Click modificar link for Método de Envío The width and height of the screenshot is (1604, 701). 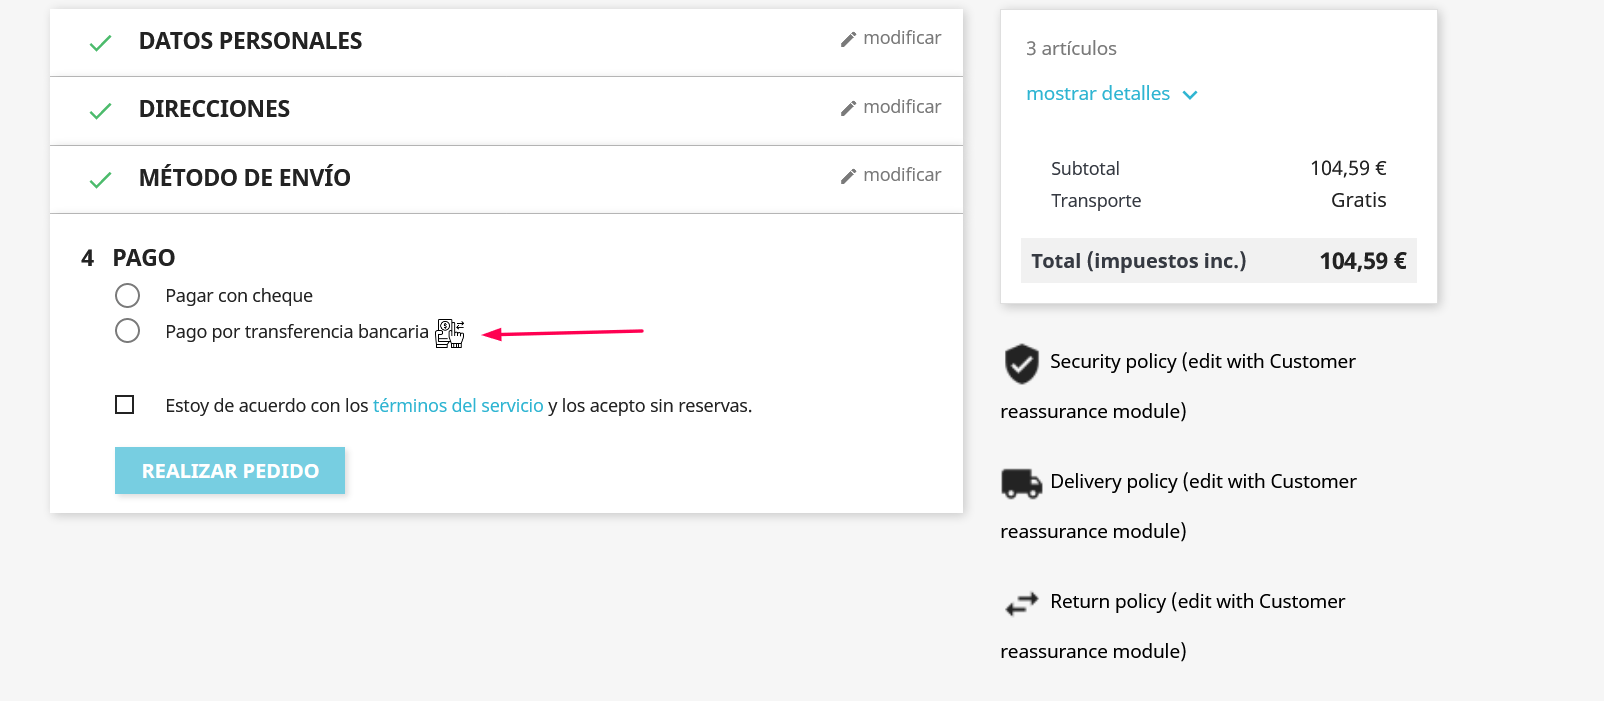click(902, 175)
